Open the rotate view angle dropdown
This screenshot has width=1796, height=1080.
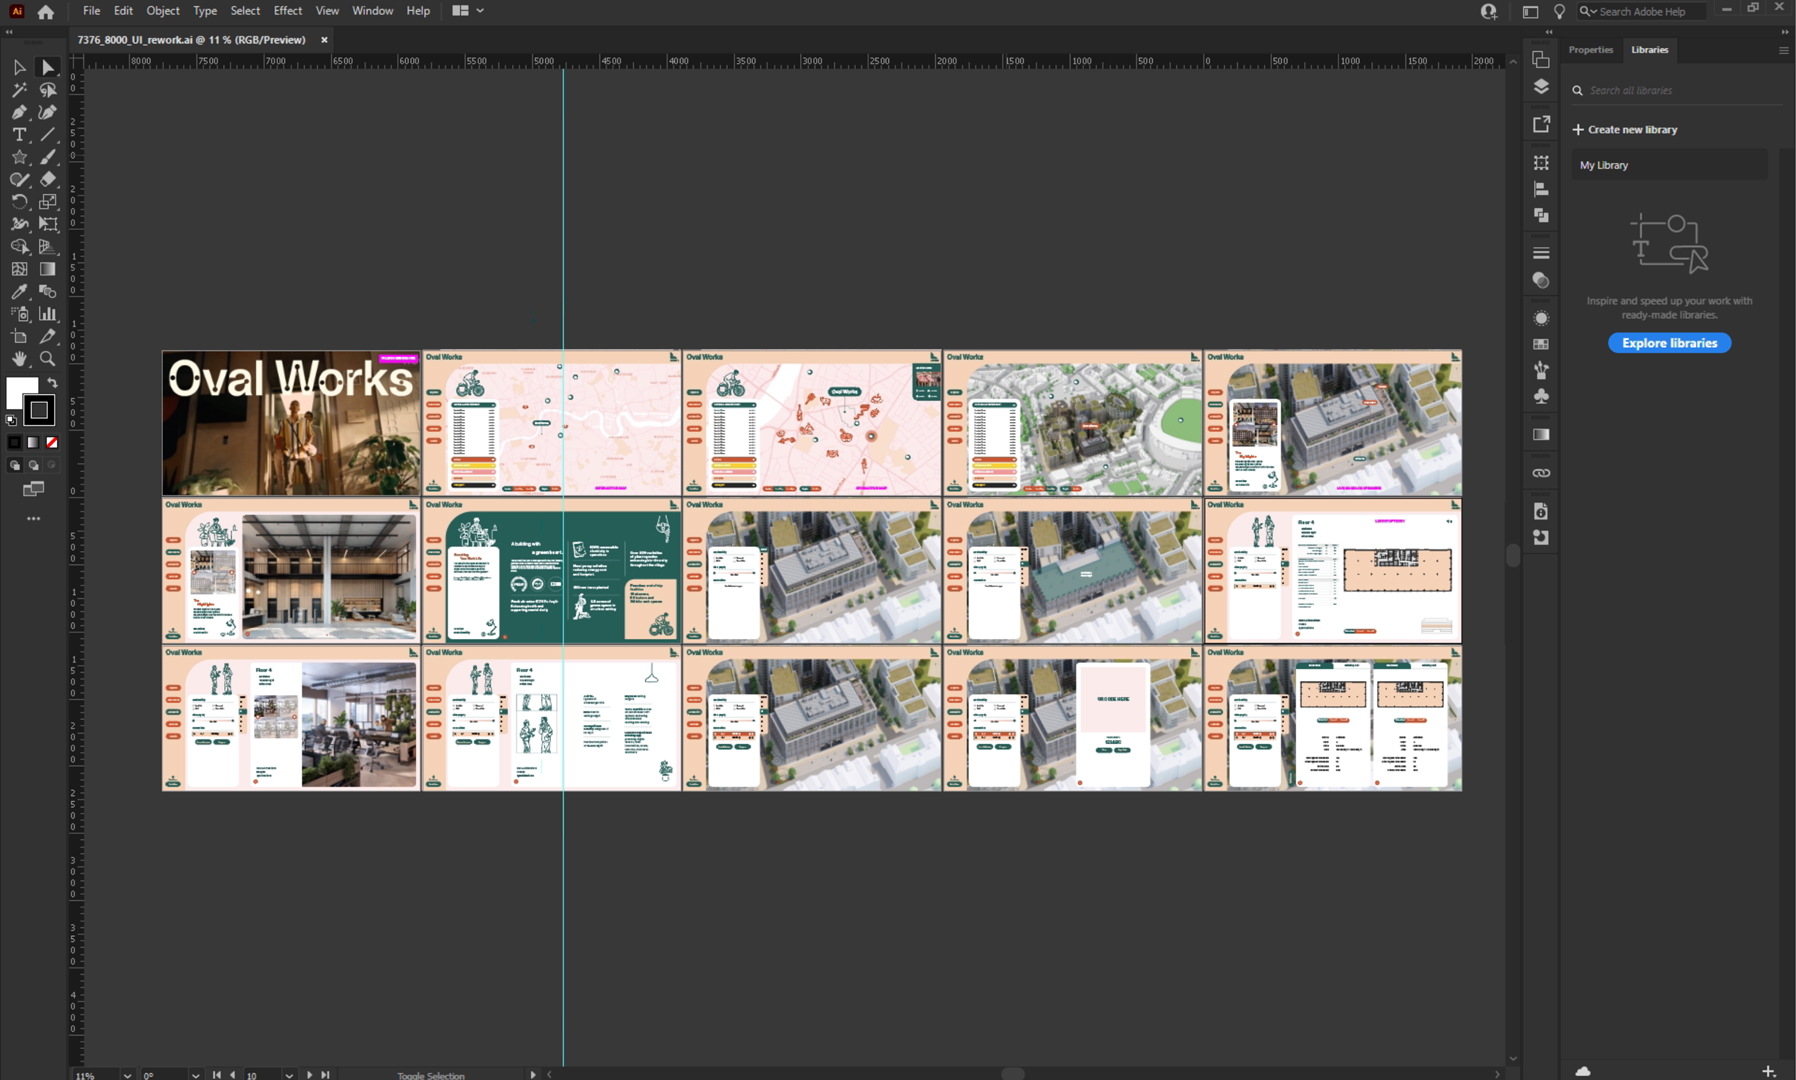click(x=196, y=1075)
